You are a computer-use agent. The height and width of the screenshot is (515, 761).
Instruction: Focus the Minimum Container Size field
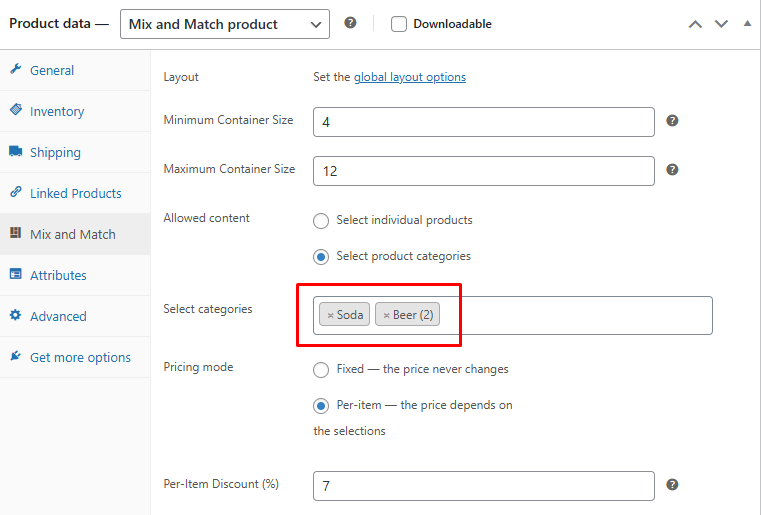tap(484, 122)
